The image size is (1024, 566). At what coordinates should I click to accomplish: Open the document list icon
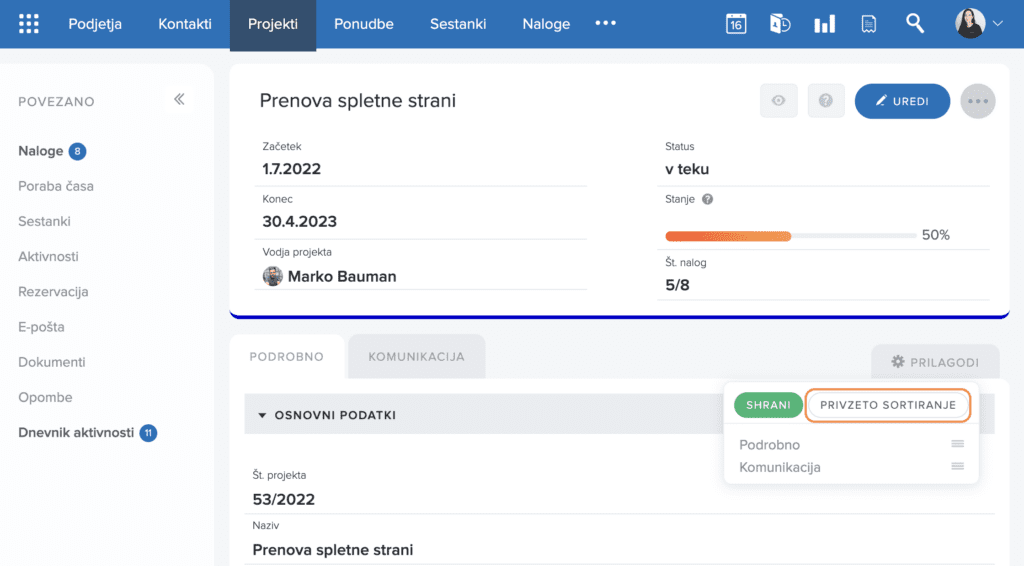click(x=869, y=24)
